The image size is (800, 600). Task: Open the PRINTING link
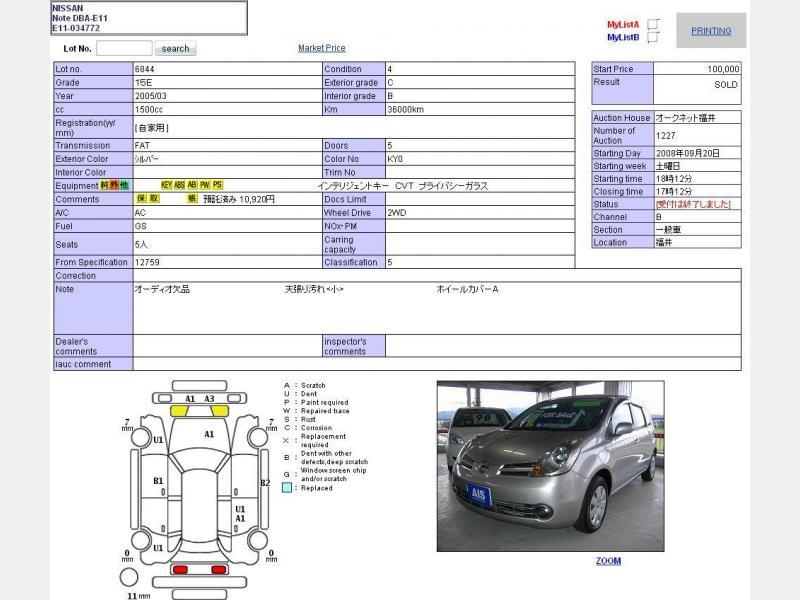coord(711,31)
